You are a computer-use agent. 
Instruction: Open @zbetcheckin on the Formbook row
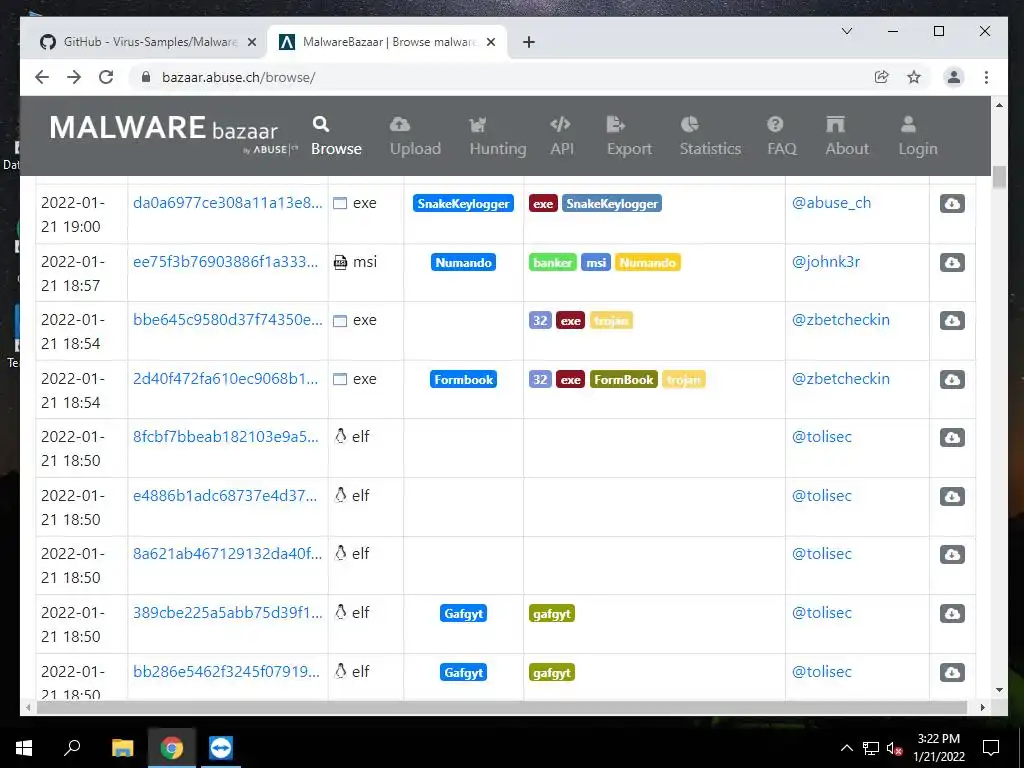tap(840, 379)
